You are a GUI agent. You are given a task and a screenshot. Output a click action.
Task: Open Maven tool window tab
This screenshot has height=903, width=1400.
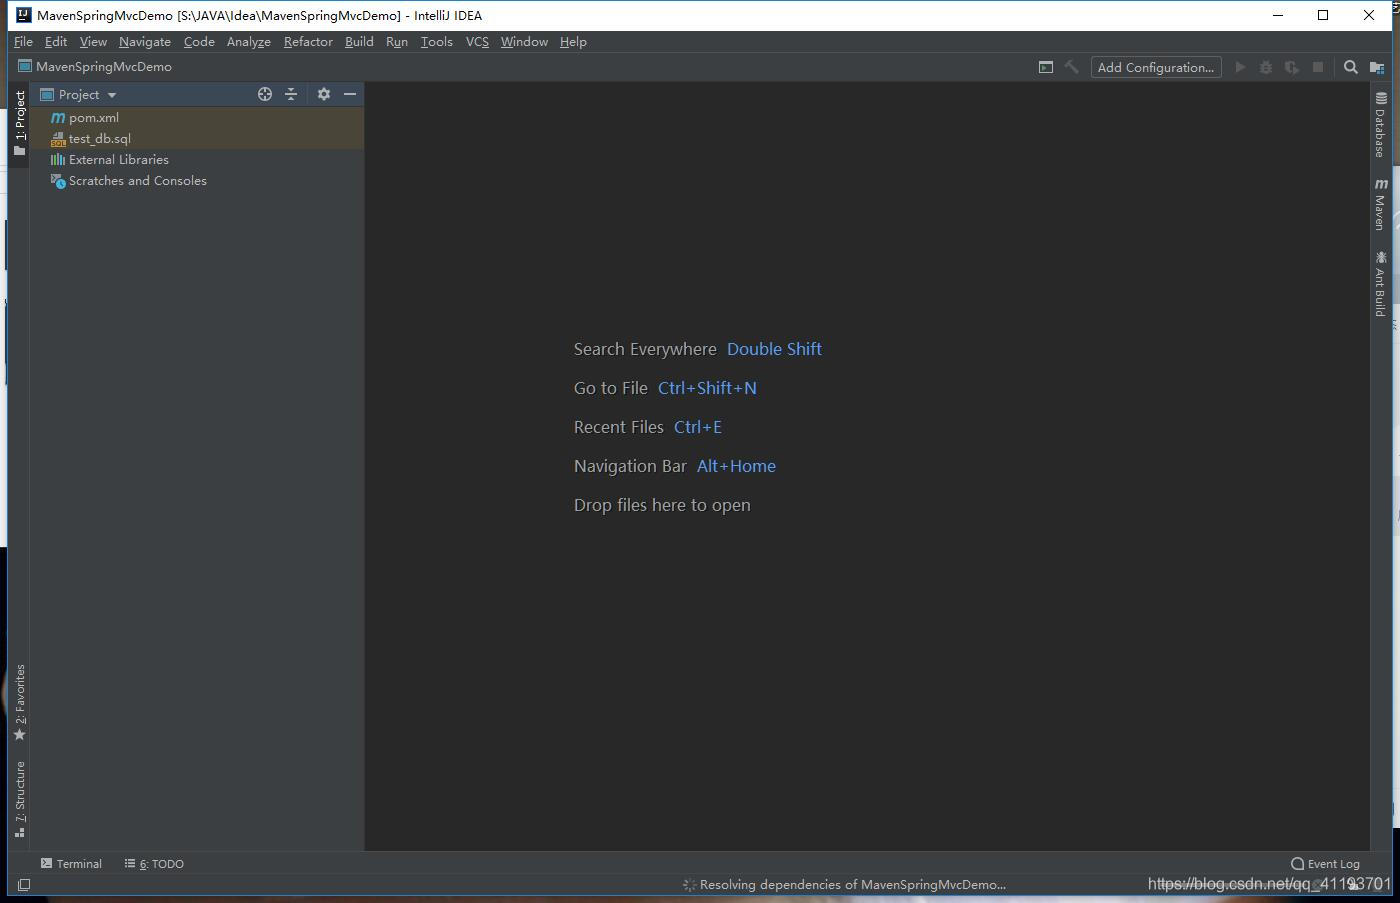(x=1380, y=205)
